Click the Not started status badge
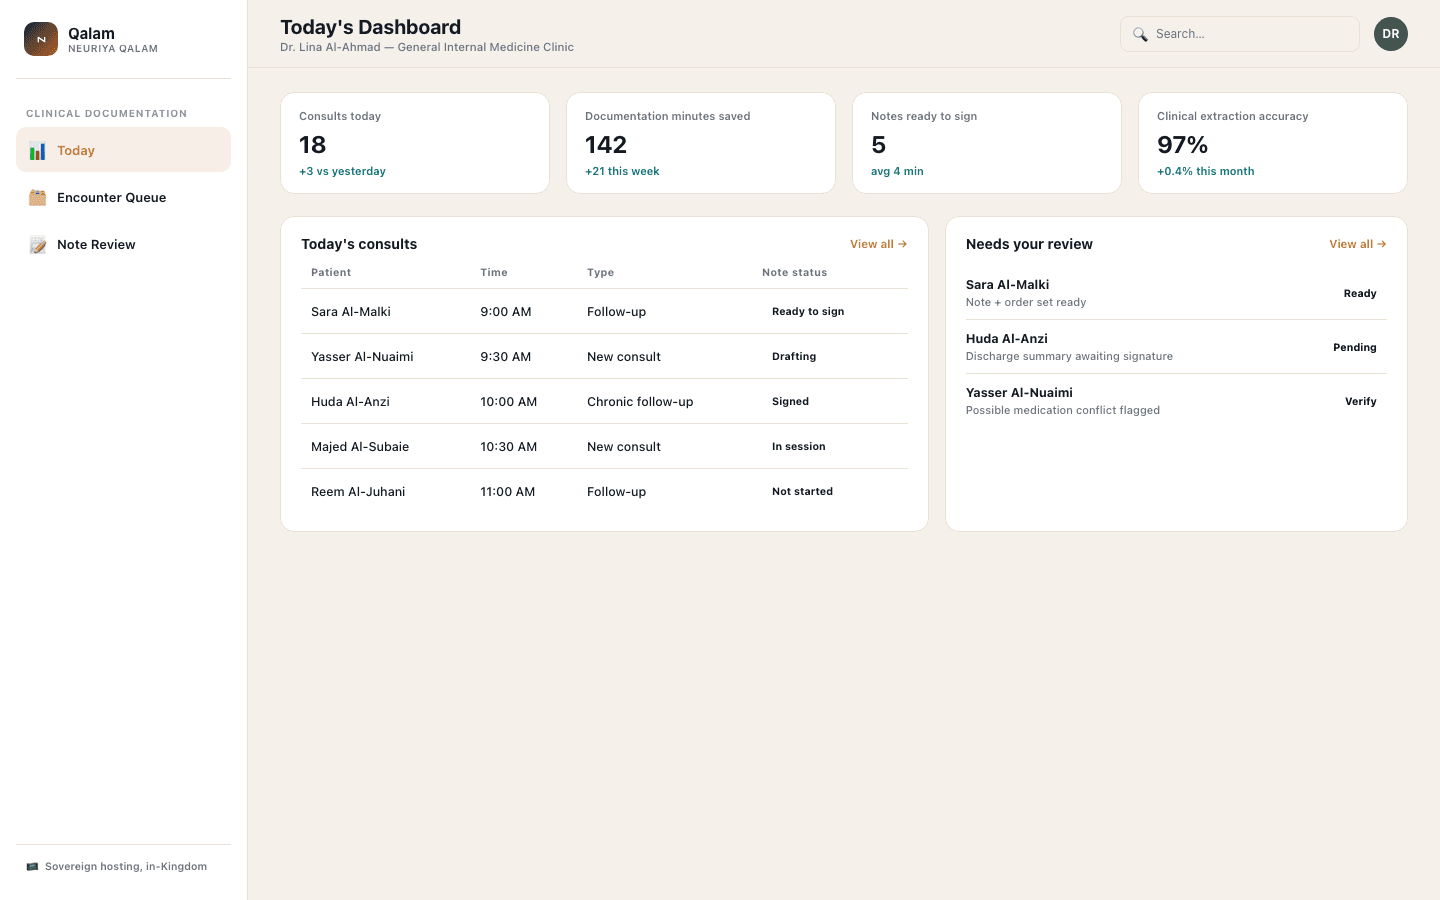The height and width of the screenshot is (900, 1440). pos(802,492)
